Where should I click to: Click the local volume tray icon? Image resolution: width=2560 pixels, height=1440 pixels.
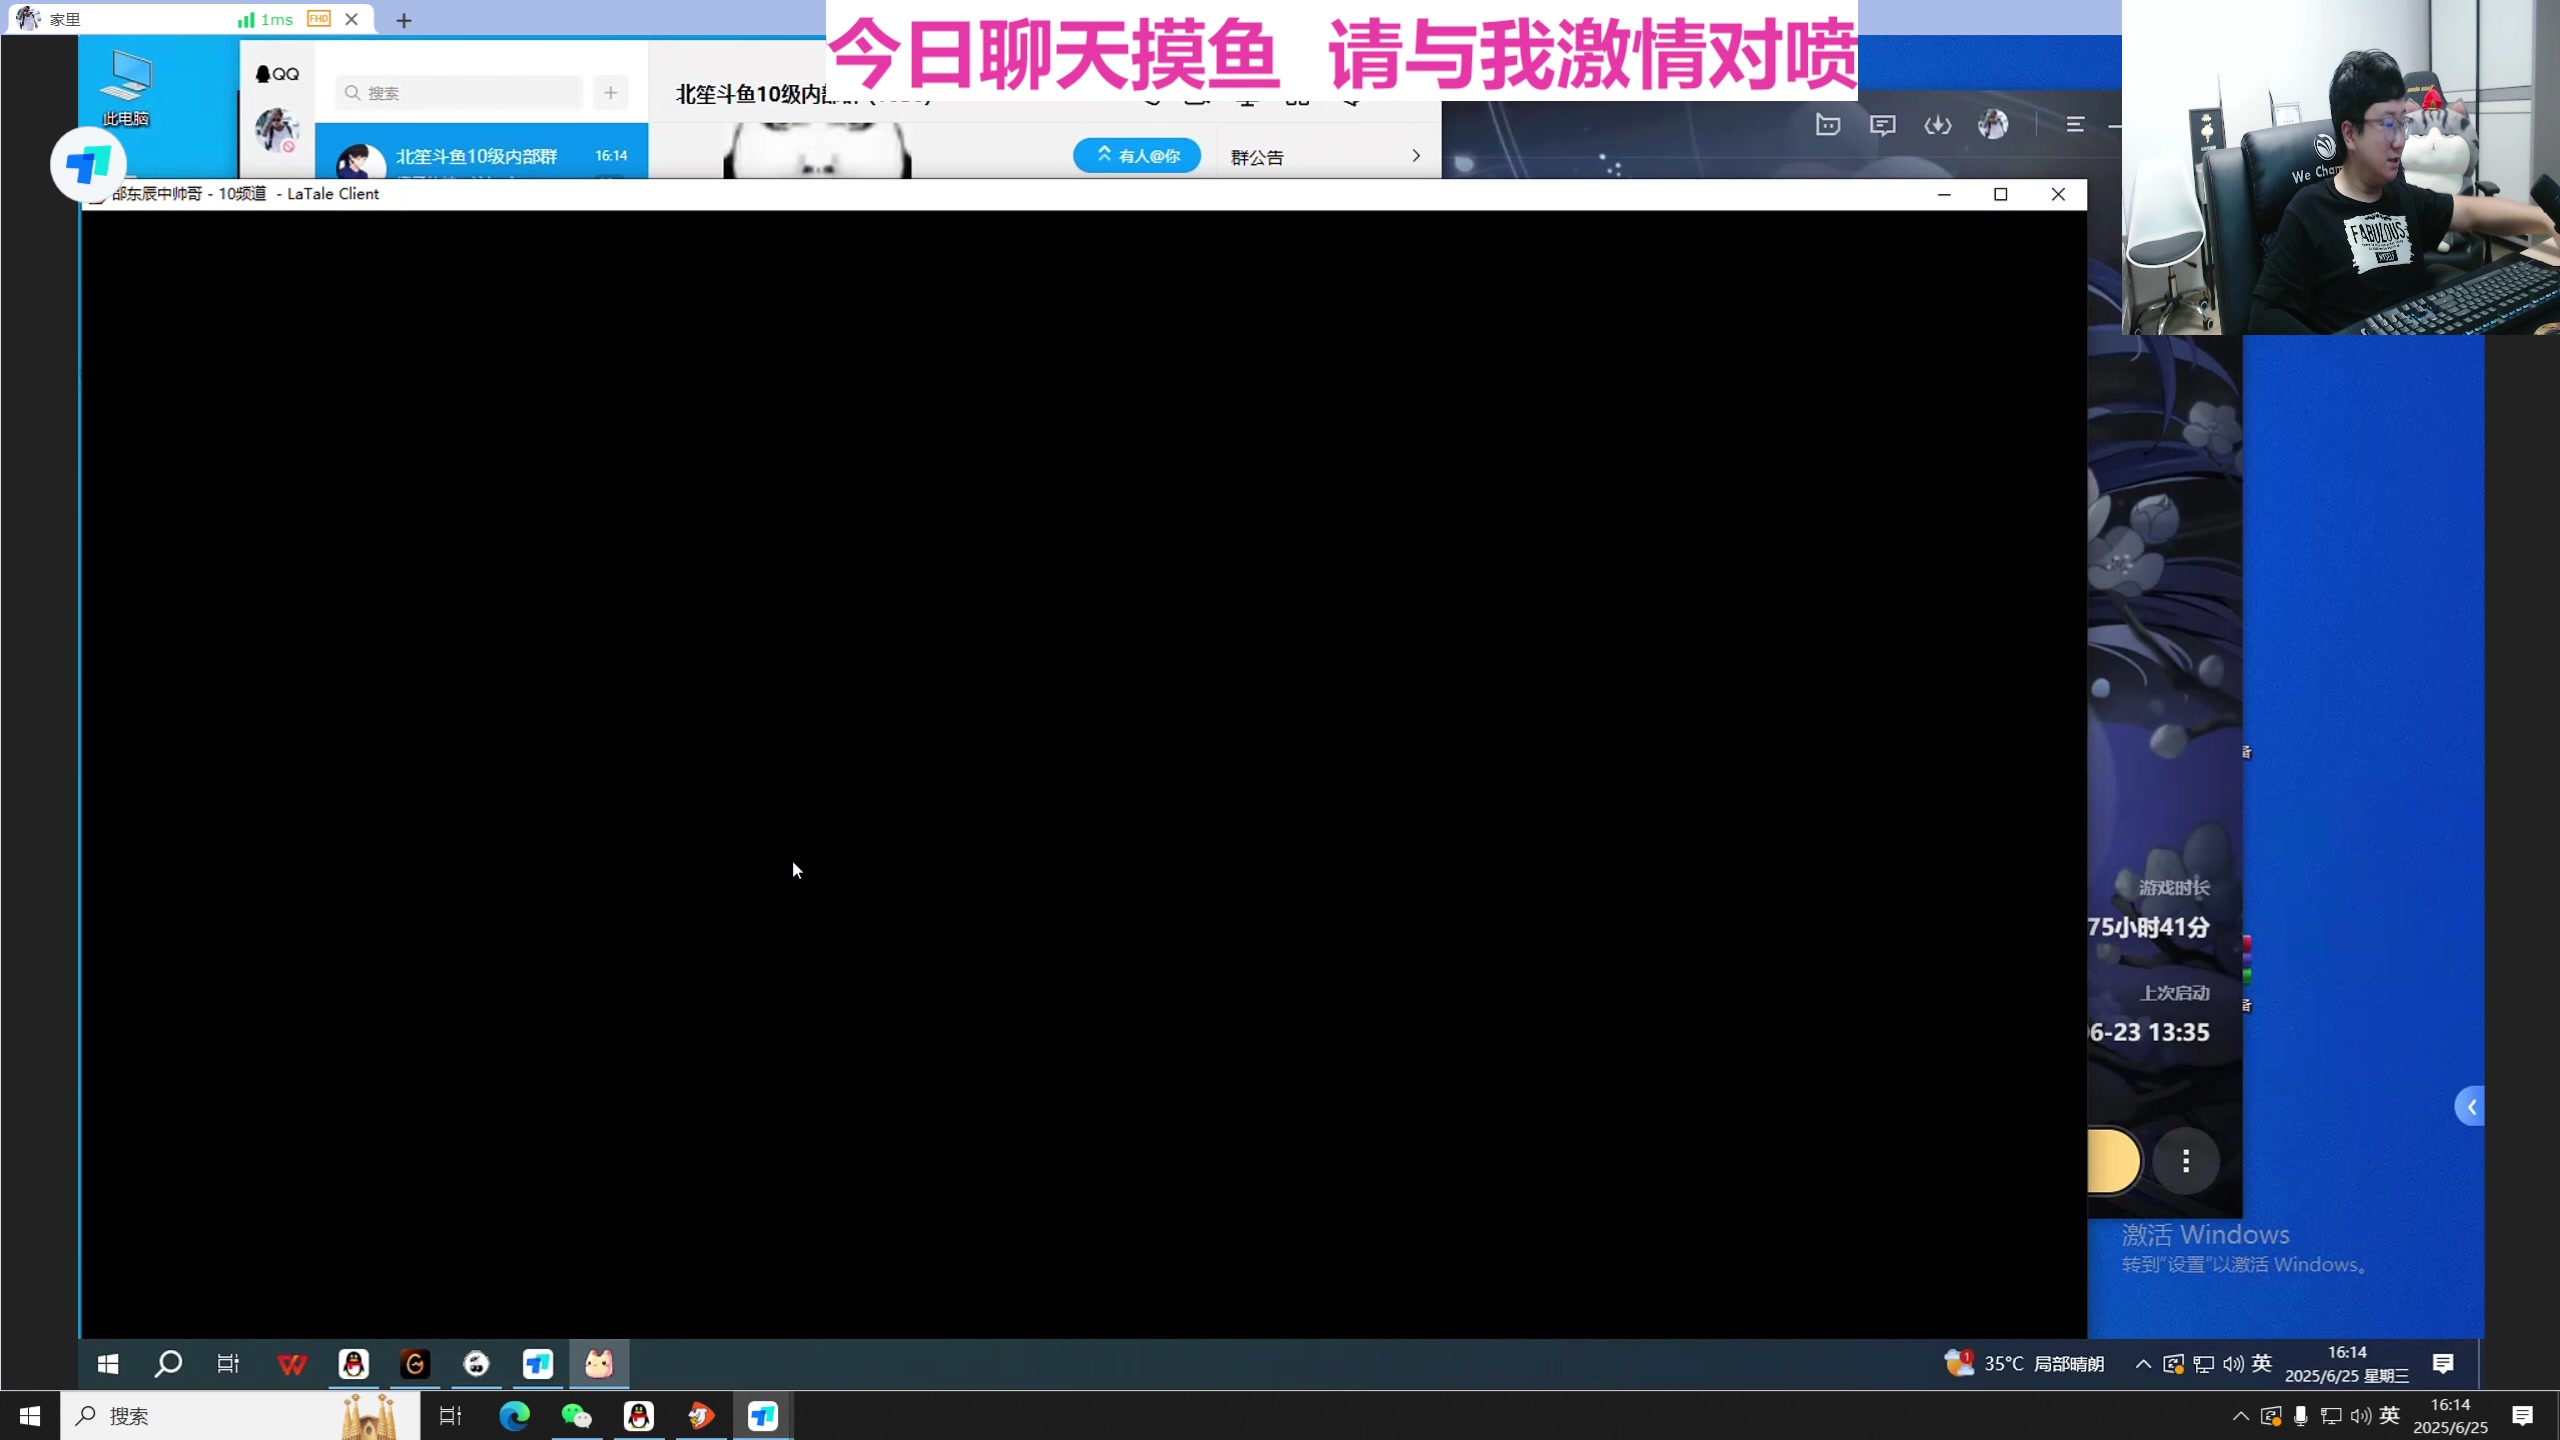pyautogui.click(x=2361, y=1416)
